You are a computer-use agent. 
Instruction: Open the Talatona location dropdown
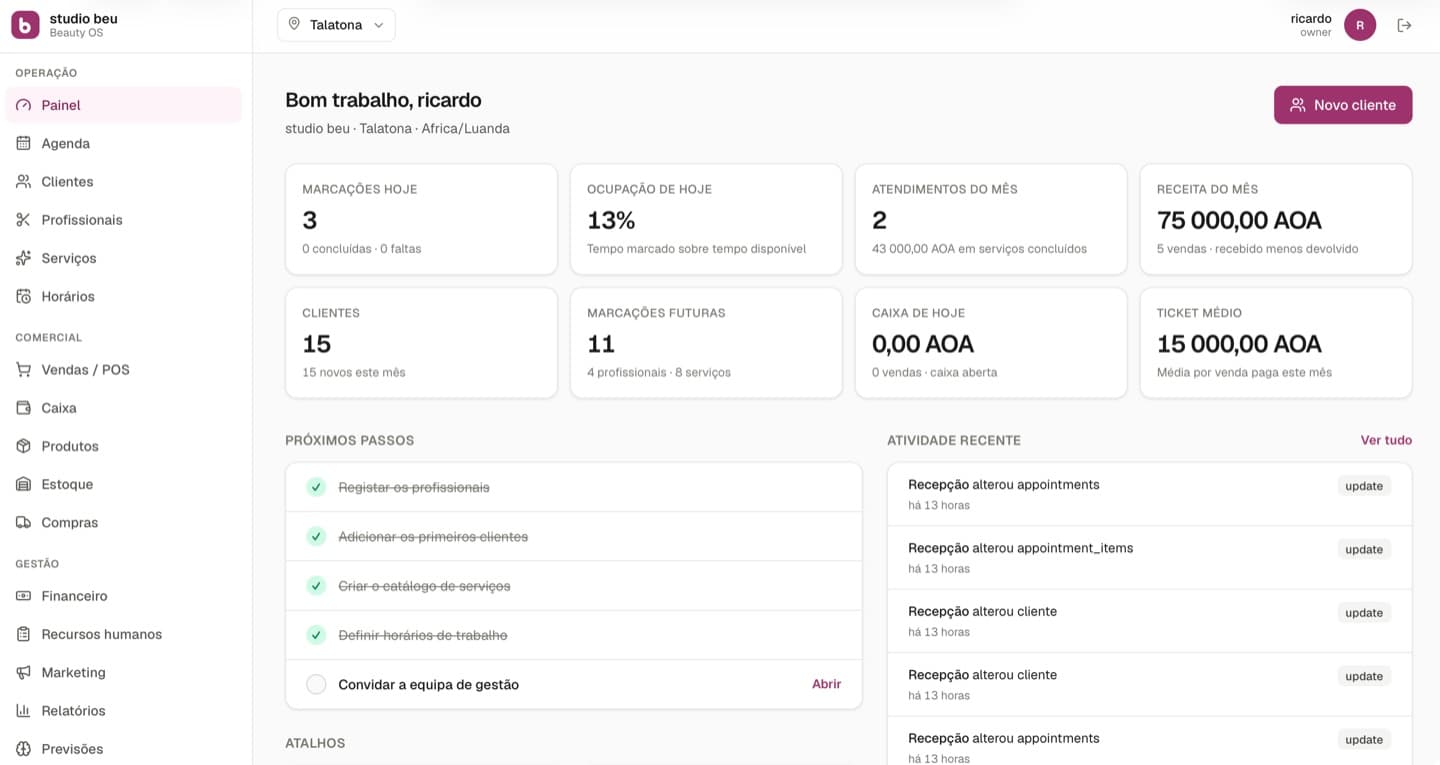[336, 25]
